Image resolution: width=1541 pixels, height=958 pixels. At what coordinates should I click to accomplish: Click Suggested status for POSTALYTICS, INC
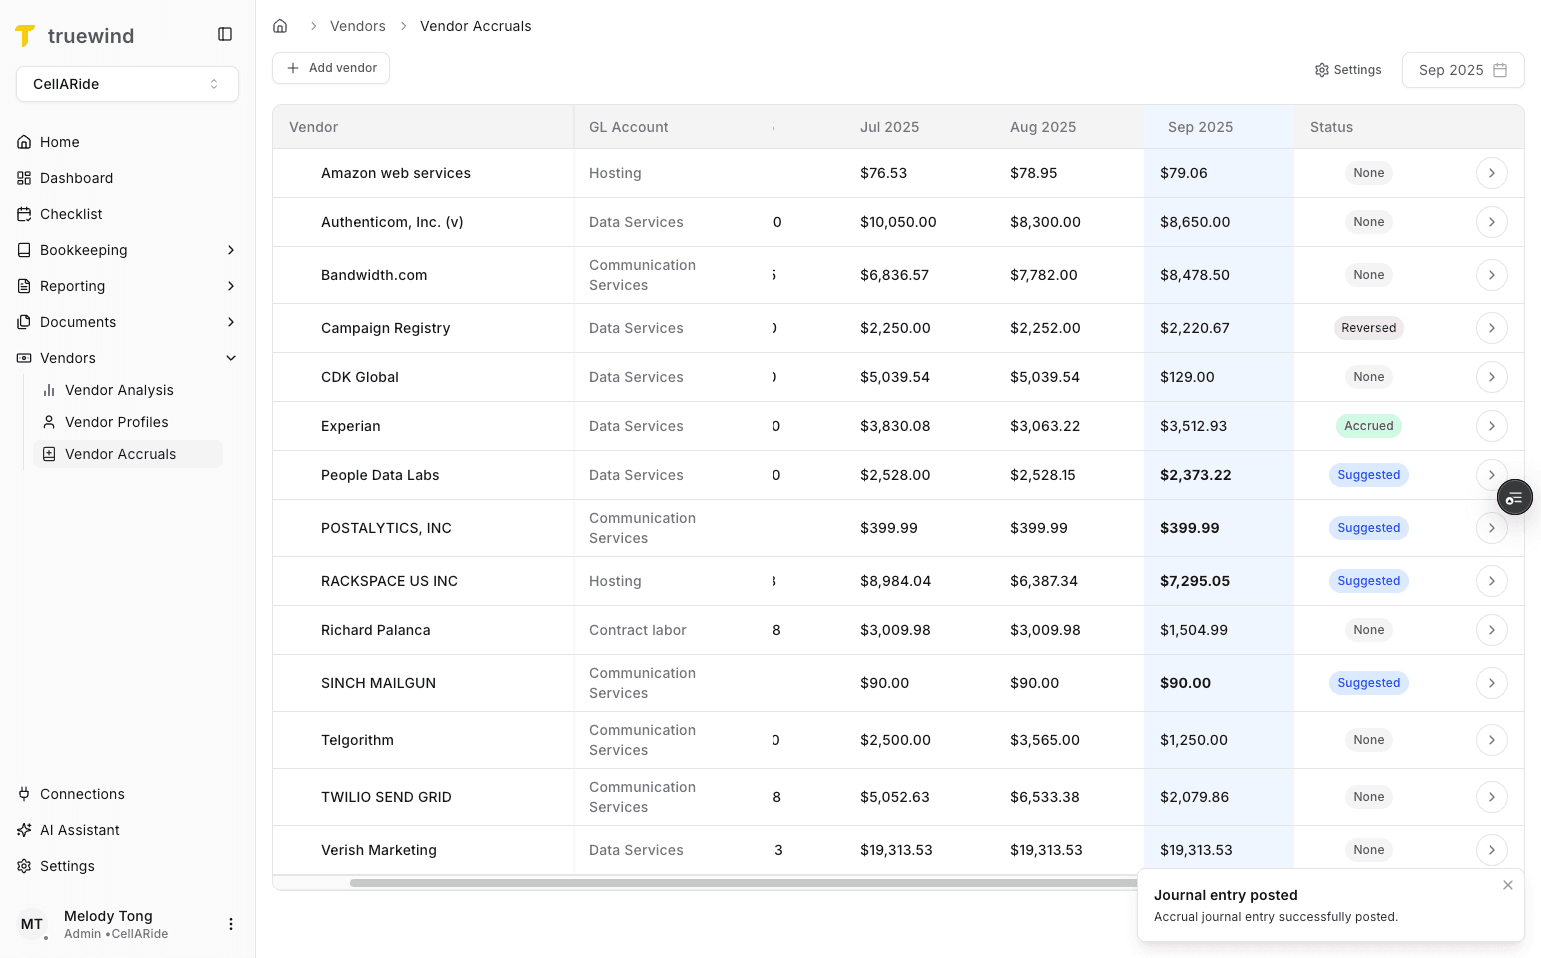pyautogui.click(x=1368, y=528)
